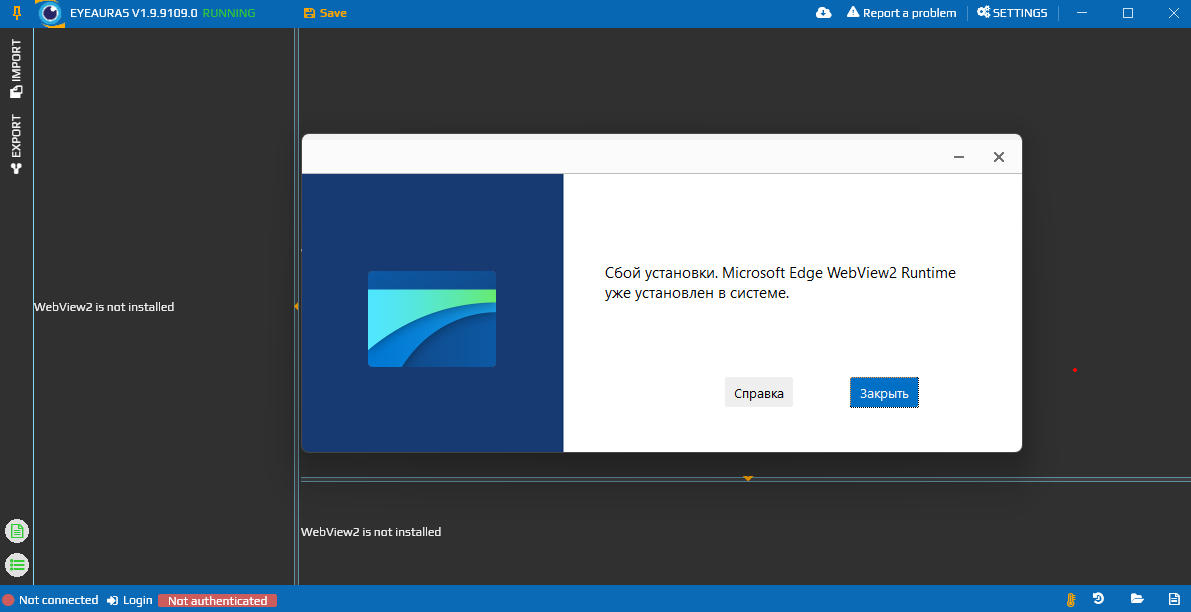Click the open folder icon in status bar
This screenshot has height=612, width=1191.
pyautogui.click(x=1136, y=598)
